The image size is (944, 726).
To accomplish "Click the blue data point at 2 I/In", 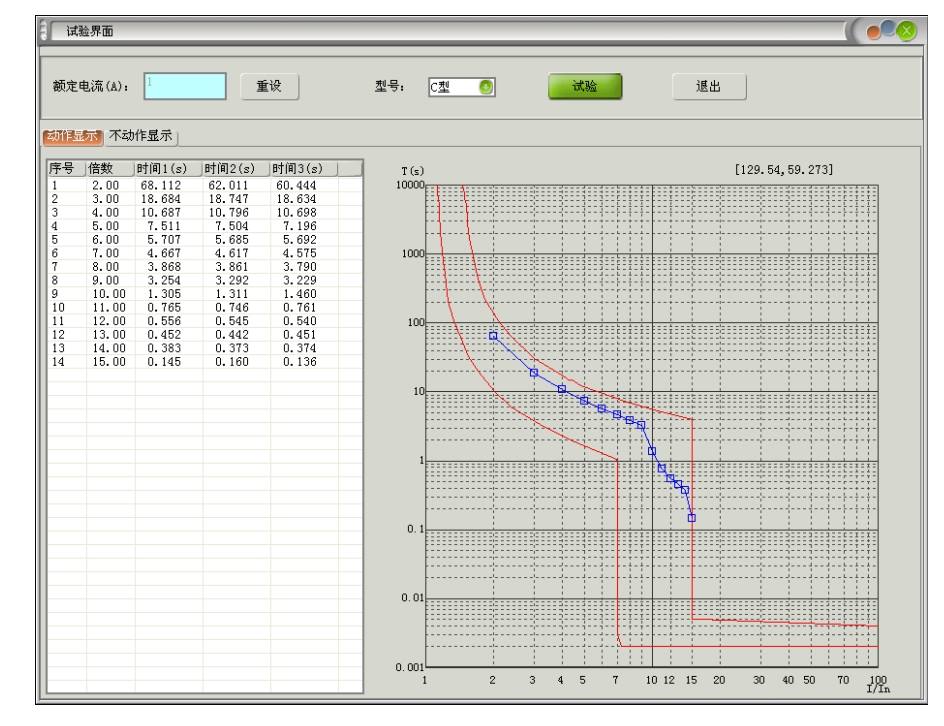I will point(493,336).
